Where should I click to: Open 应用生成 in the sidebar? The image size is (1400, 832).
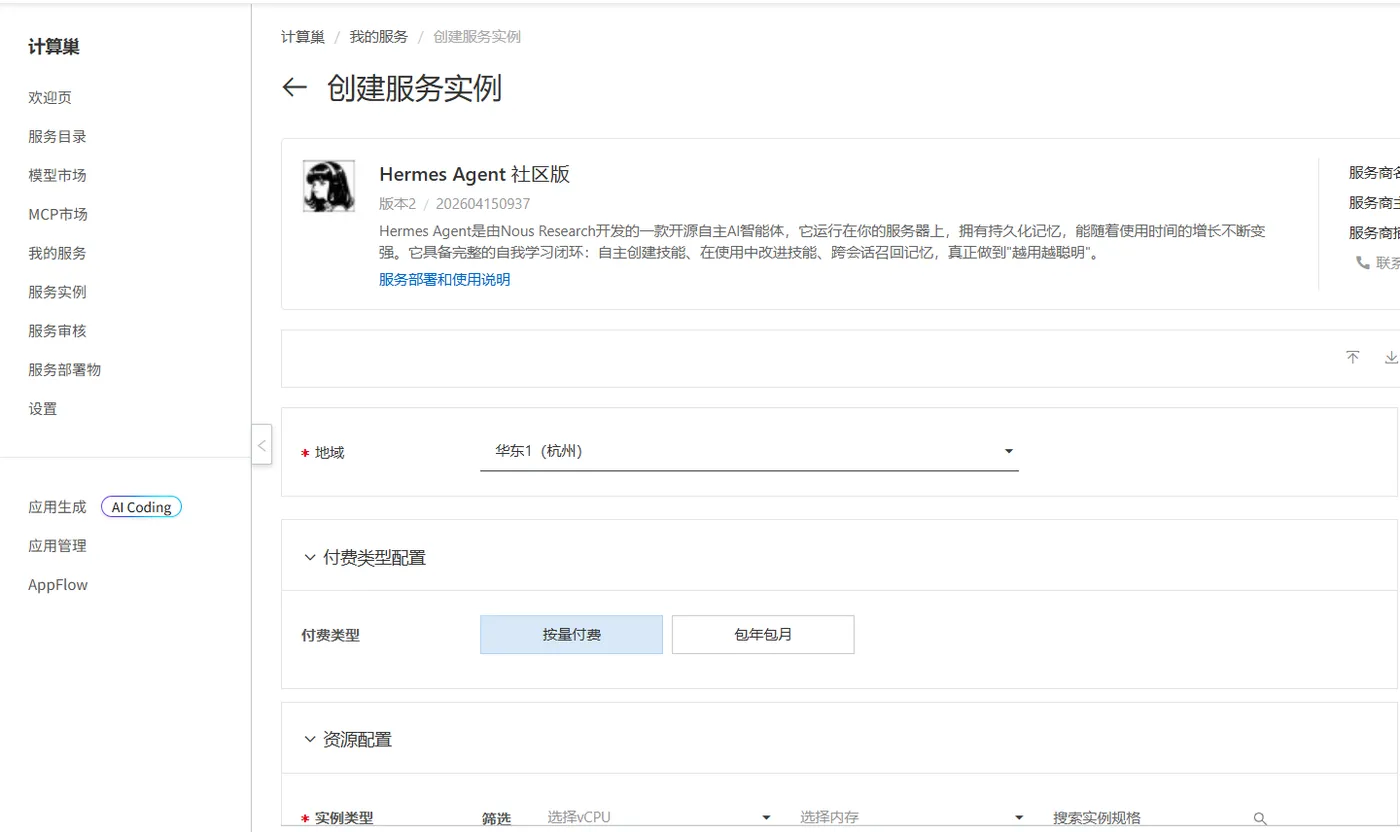point(57,507)
